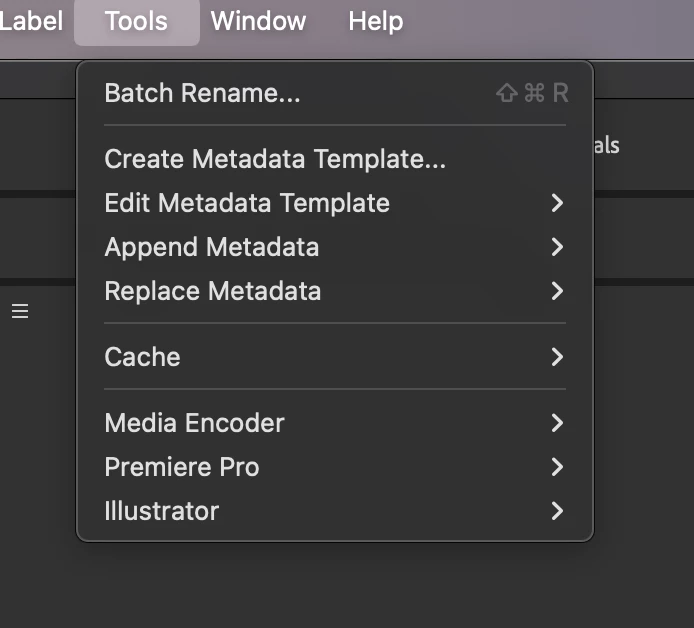This screenshot has height=628, width=694.
Task: Expand the Premiere Pro submenu chevron
Action: pyautogui.click(x=557, y=467)
